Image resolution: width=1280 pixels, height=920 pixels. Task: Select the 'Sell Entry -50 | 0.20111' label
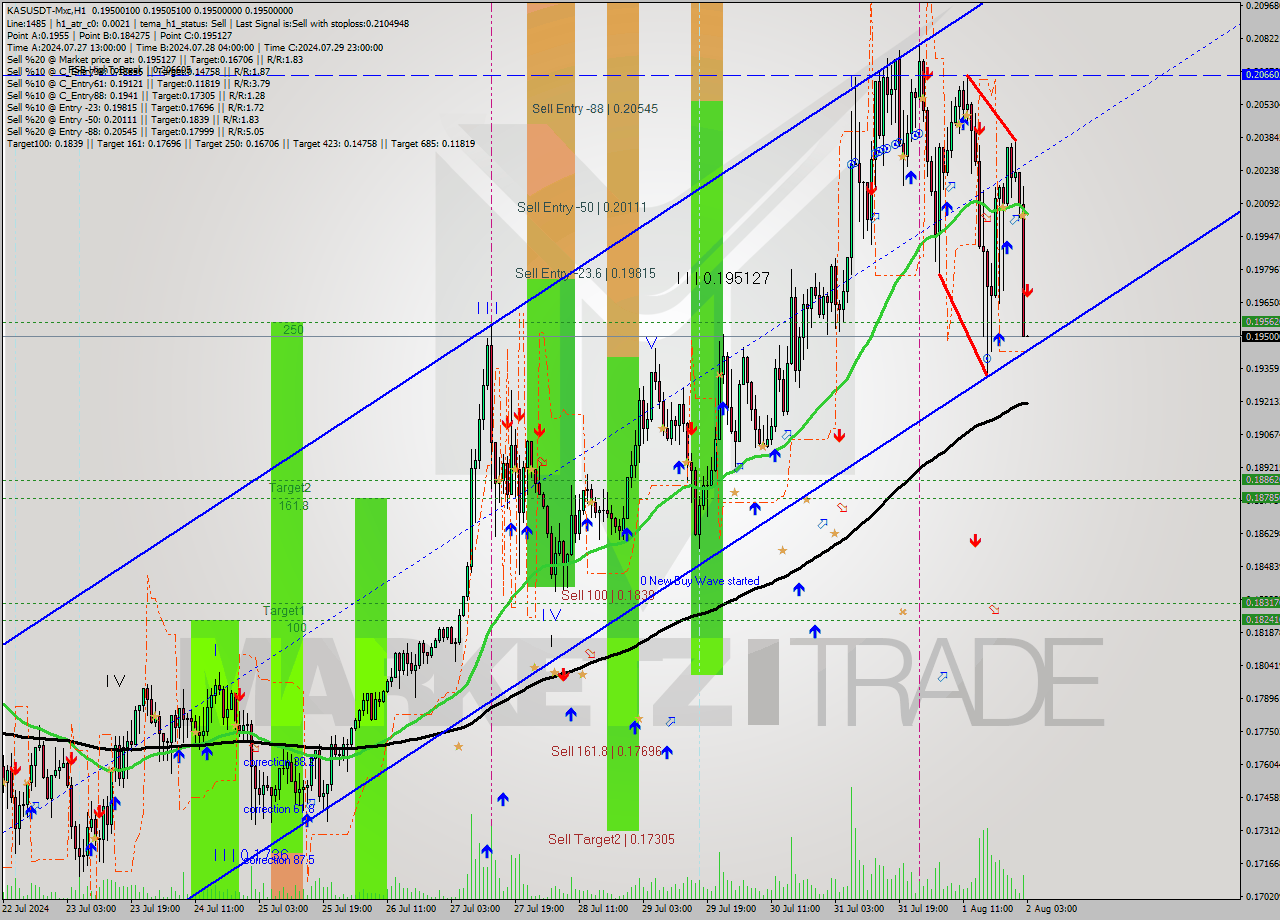tap(582, 207)
